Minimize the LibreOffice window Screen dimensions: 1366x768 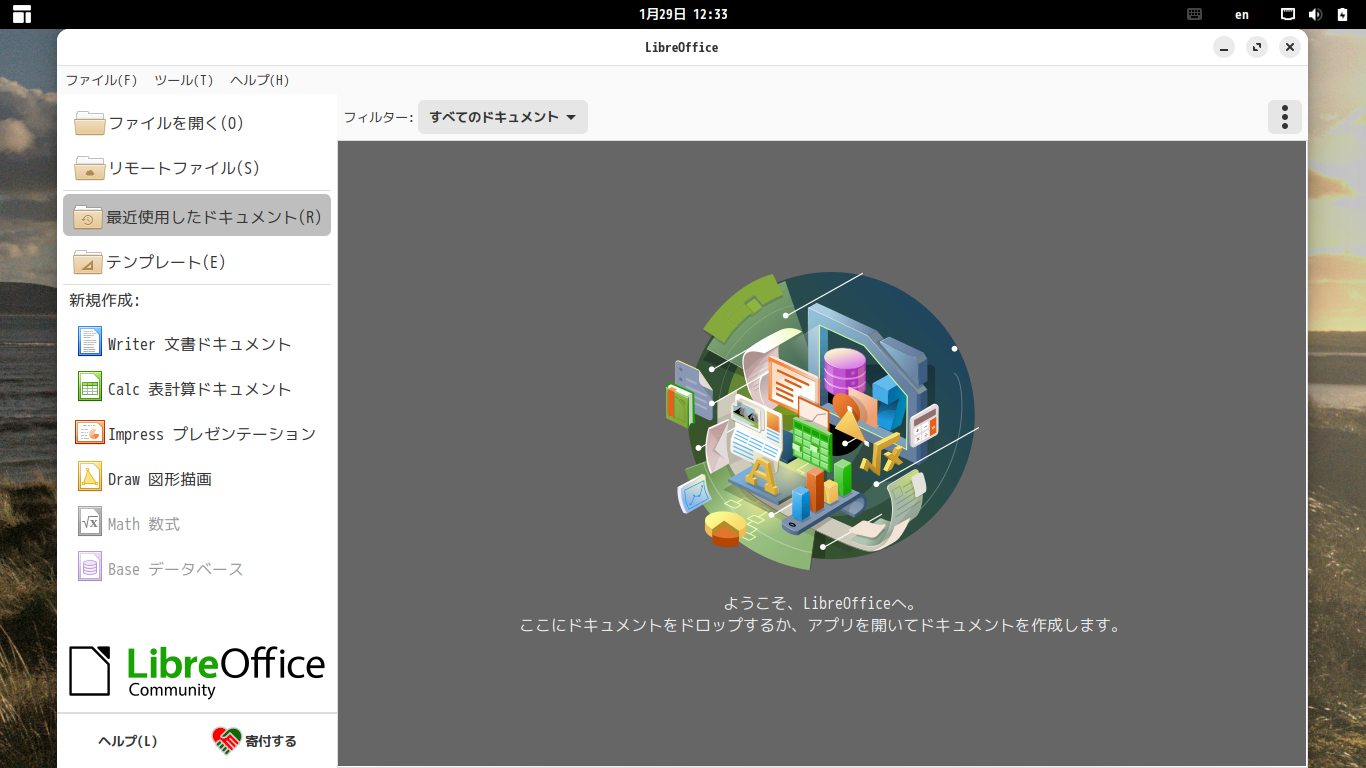[x=1225, y=47]
